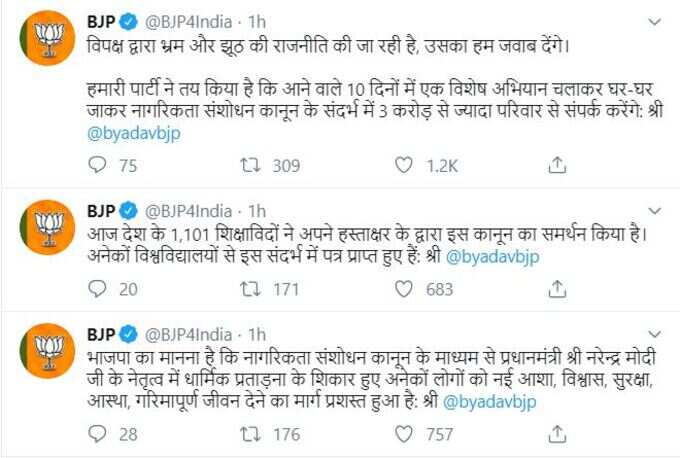Like the tweet with 683 likes
Screen dimensions: 680x458
point(404,289)
